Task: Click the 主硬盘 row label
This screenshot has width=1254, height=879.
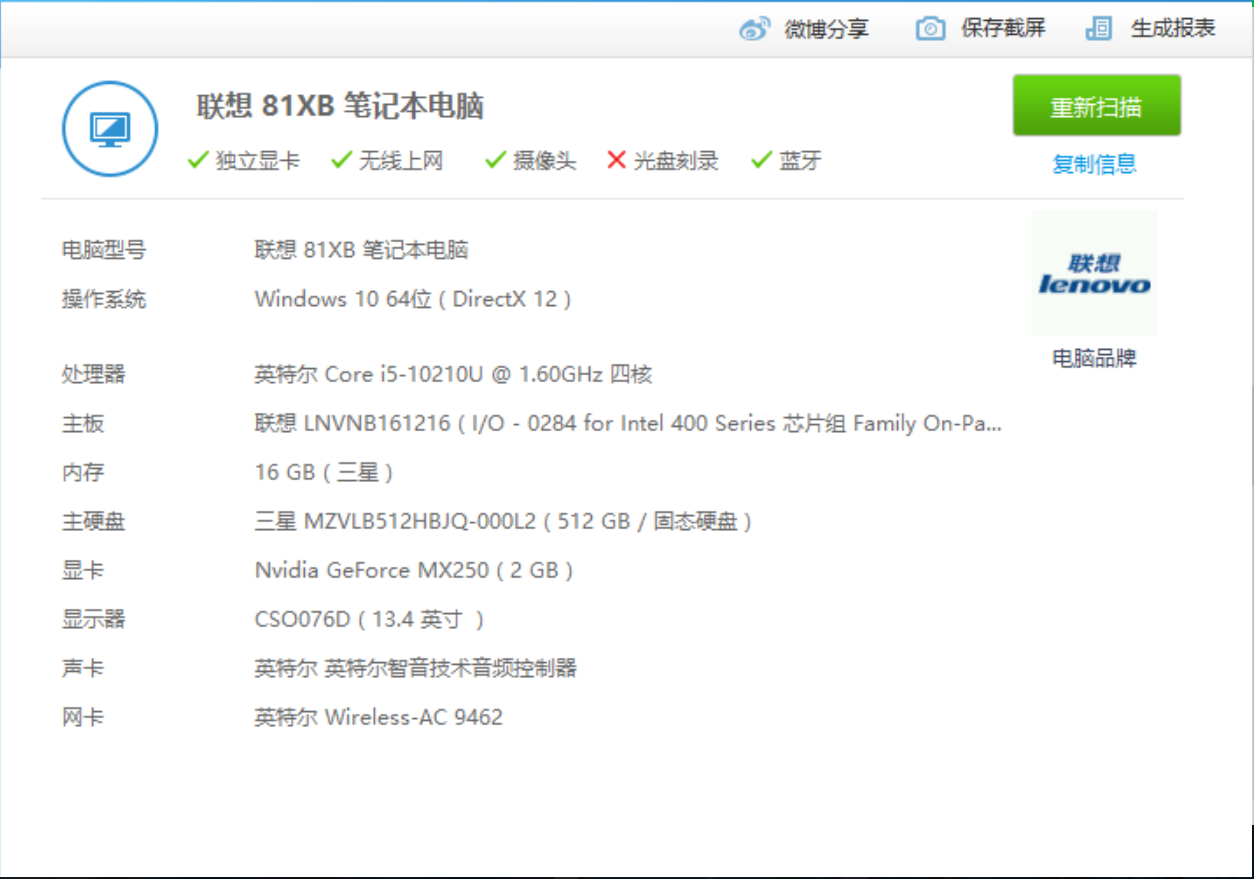Action: (x=93, y=521)
